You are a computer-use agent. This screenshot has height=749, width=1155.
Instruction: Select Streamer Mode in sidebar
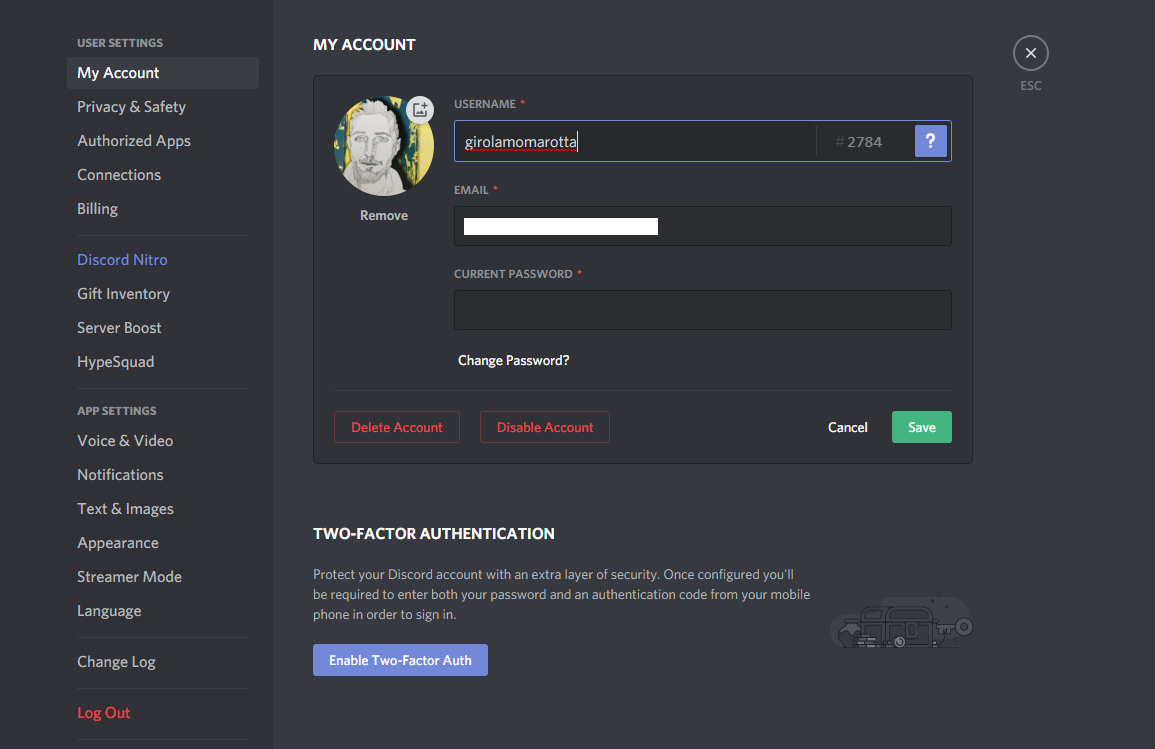tap(129, 577)
